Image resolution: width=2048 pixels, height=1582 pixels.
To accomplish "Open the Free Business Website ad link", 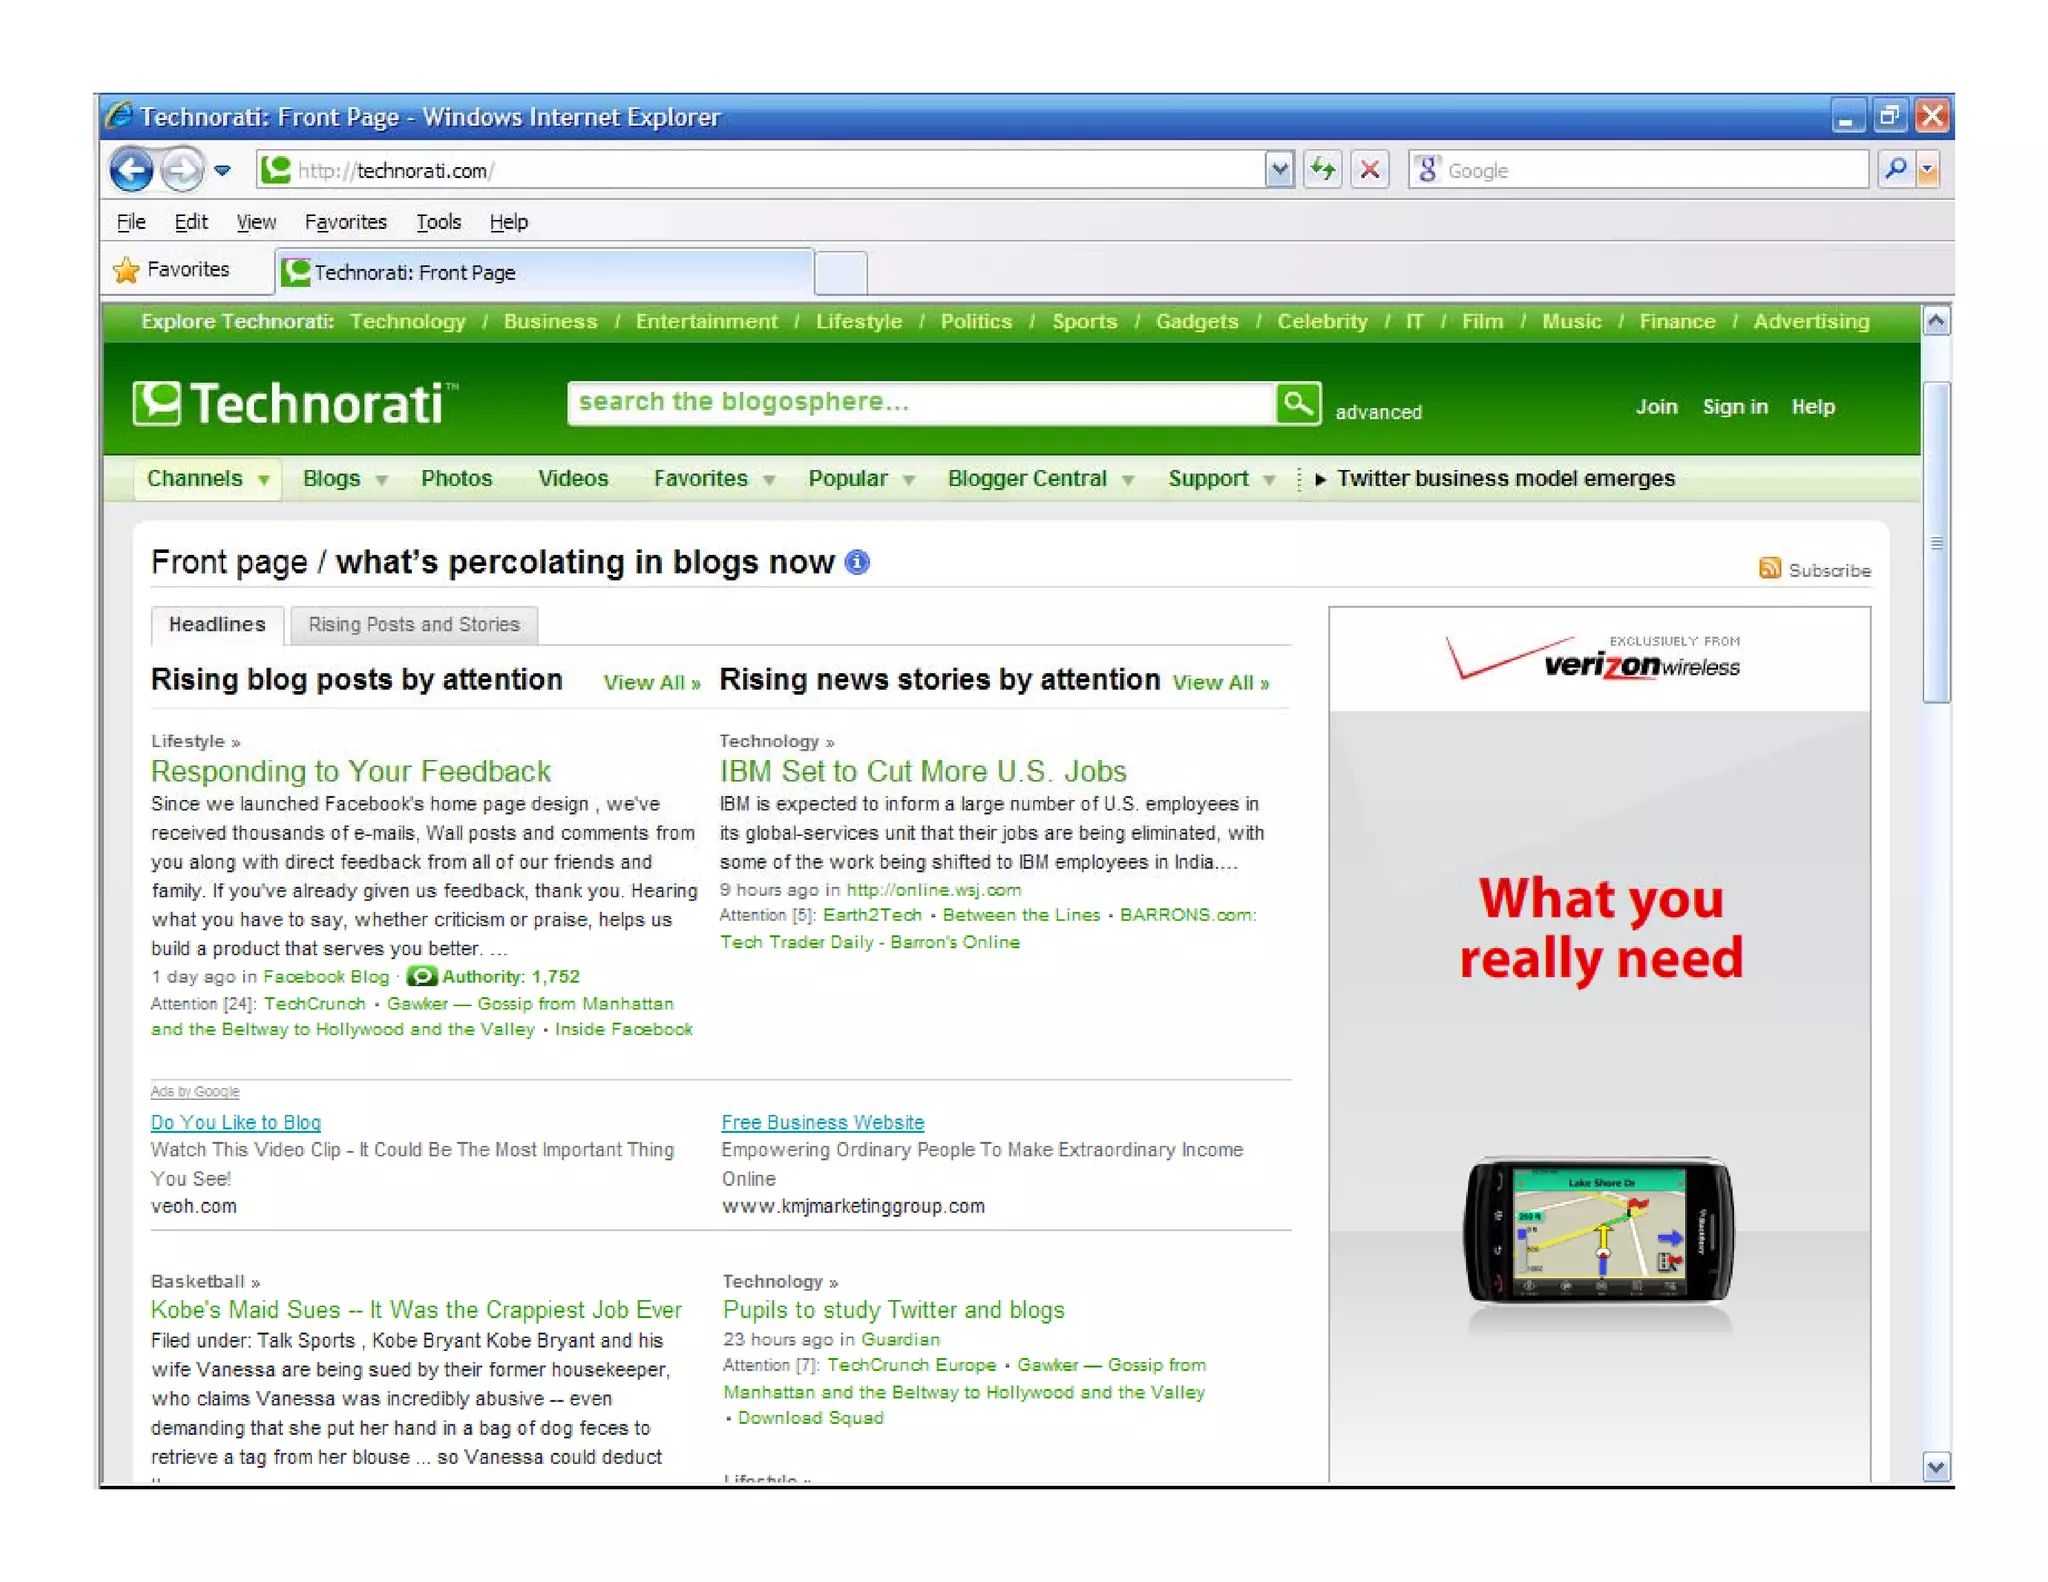I will 823,1123.
